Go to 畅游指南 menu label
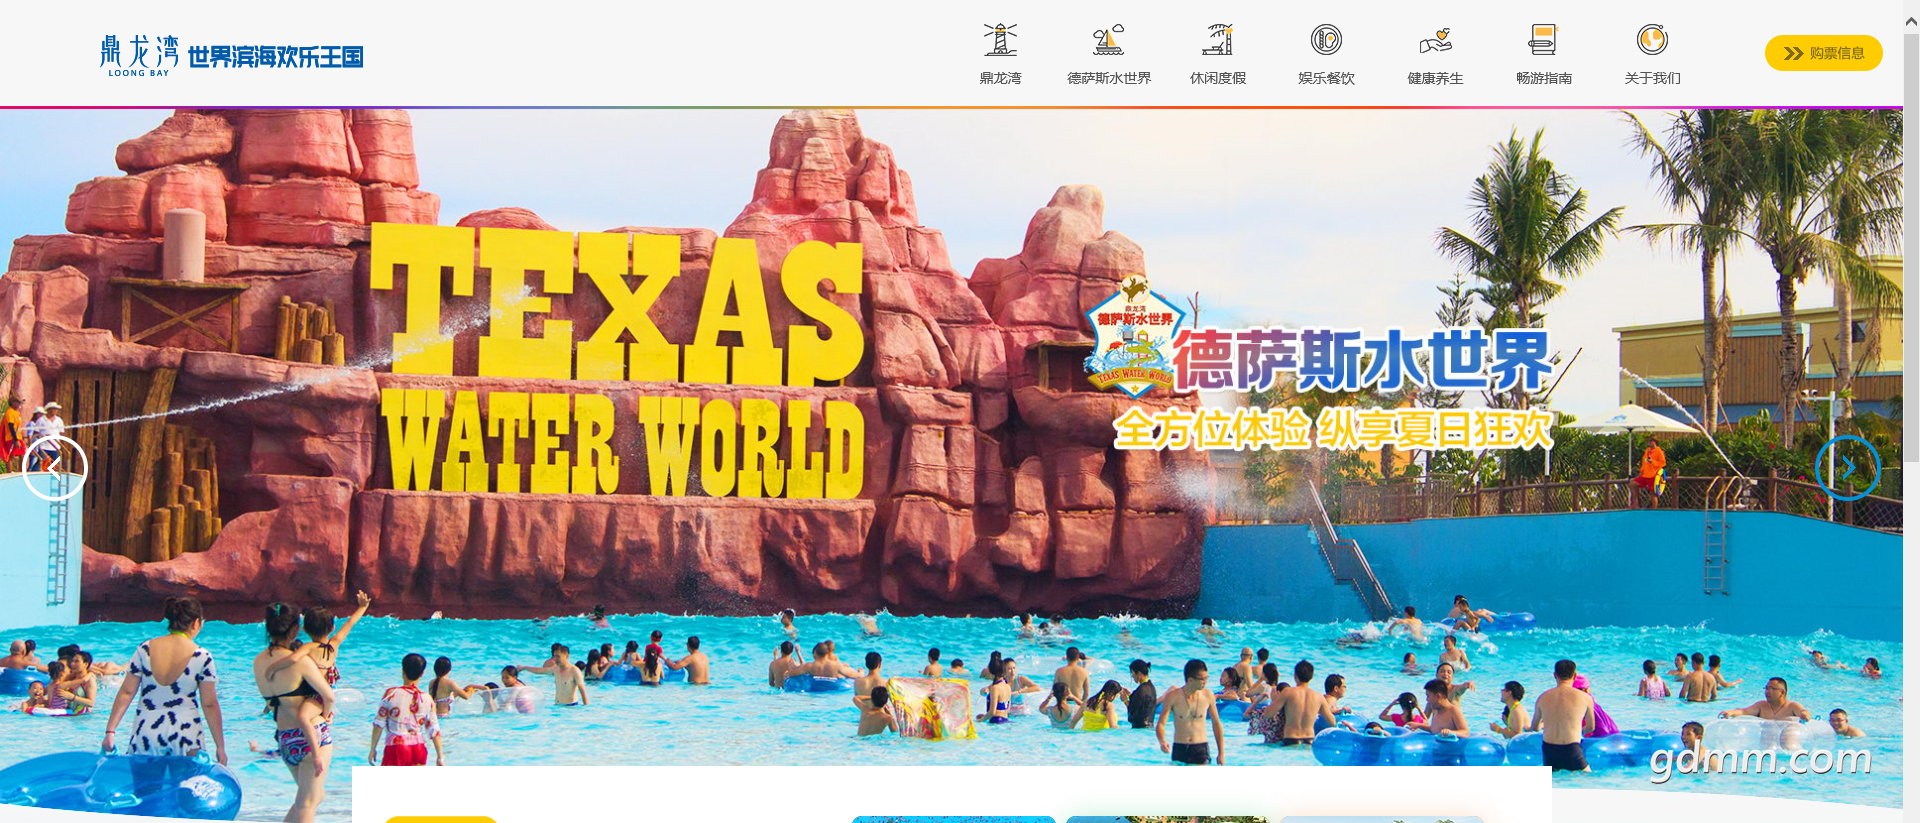Screen dimensions: 1920x823 click(1544, 78)
